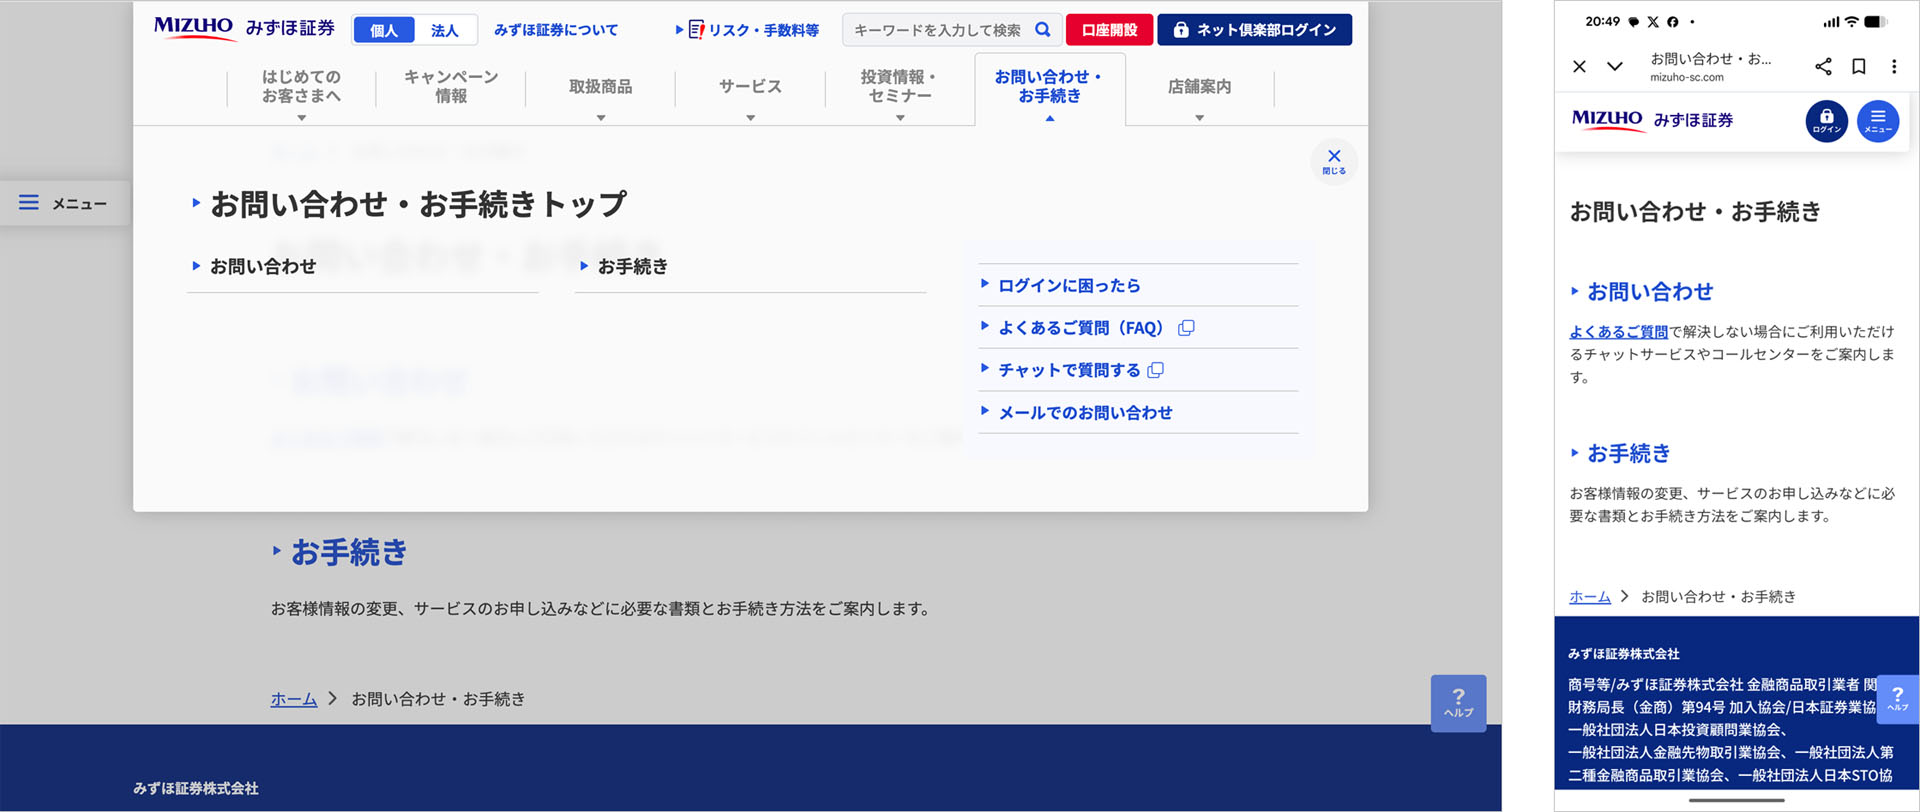The width and height of the screenshot is (1920, 812).
Task: Bookmark the page in mobile browser
Action: pyautogui.click(x=1858, y=67)
